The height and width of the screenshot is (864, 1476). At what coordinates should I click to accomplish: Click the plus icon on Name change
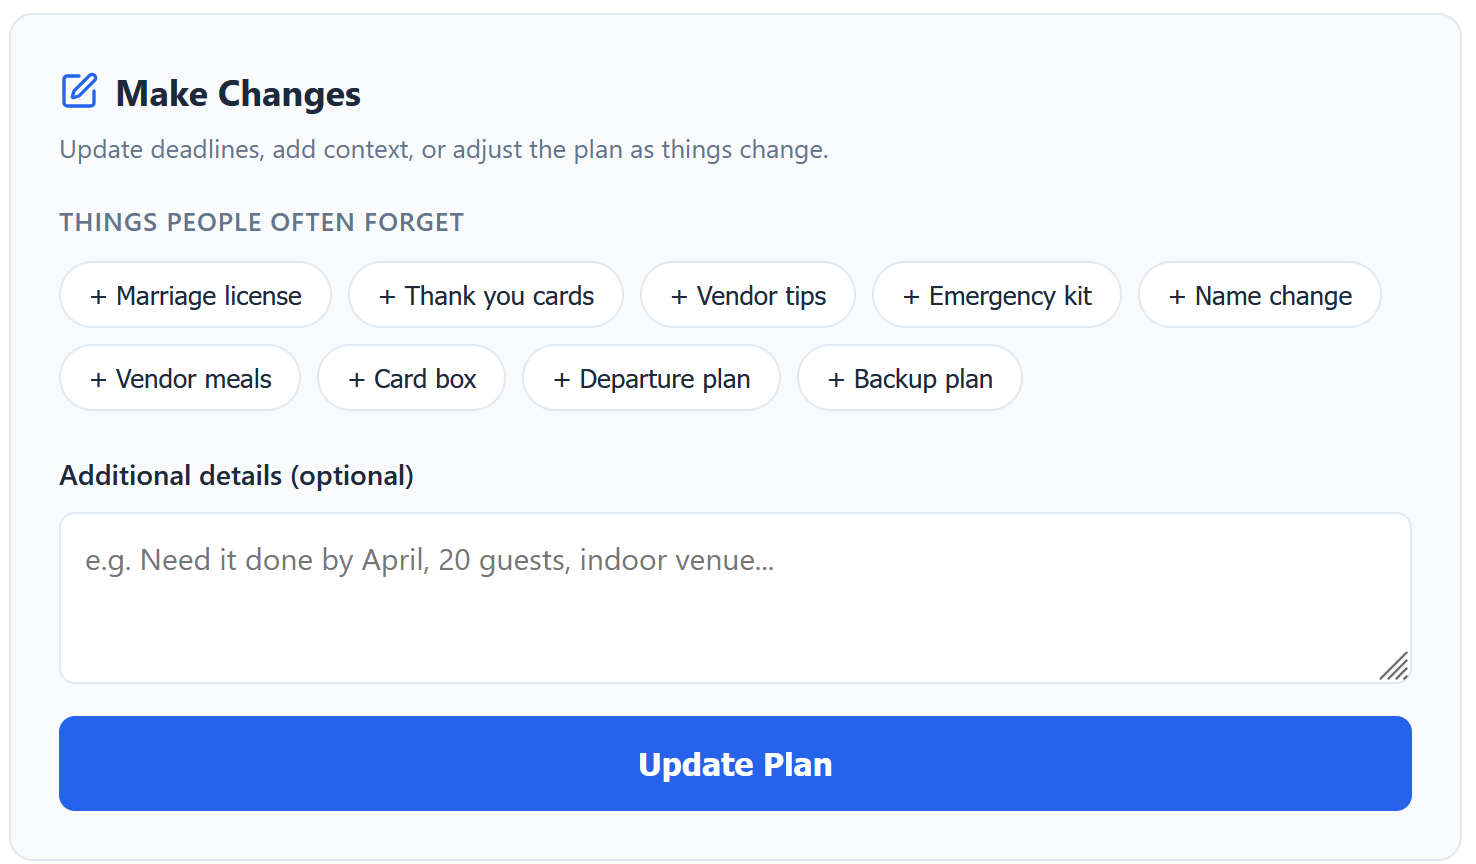[x=1177, y=297]
